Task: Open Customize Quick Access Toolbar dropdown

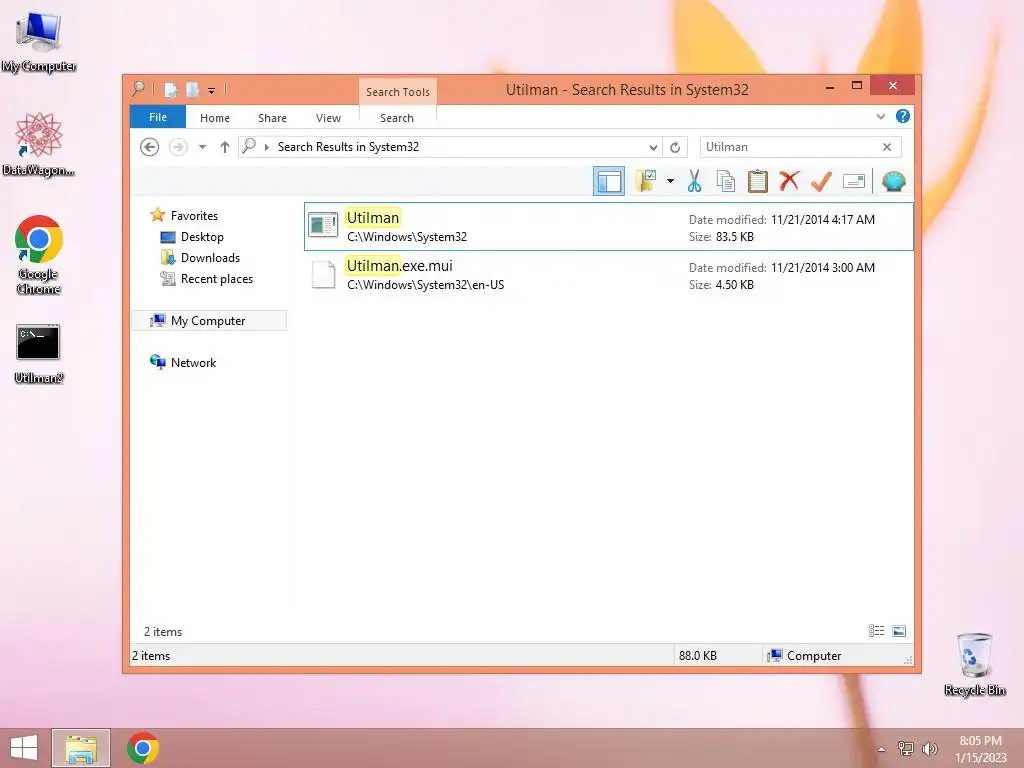Action: 212,90
